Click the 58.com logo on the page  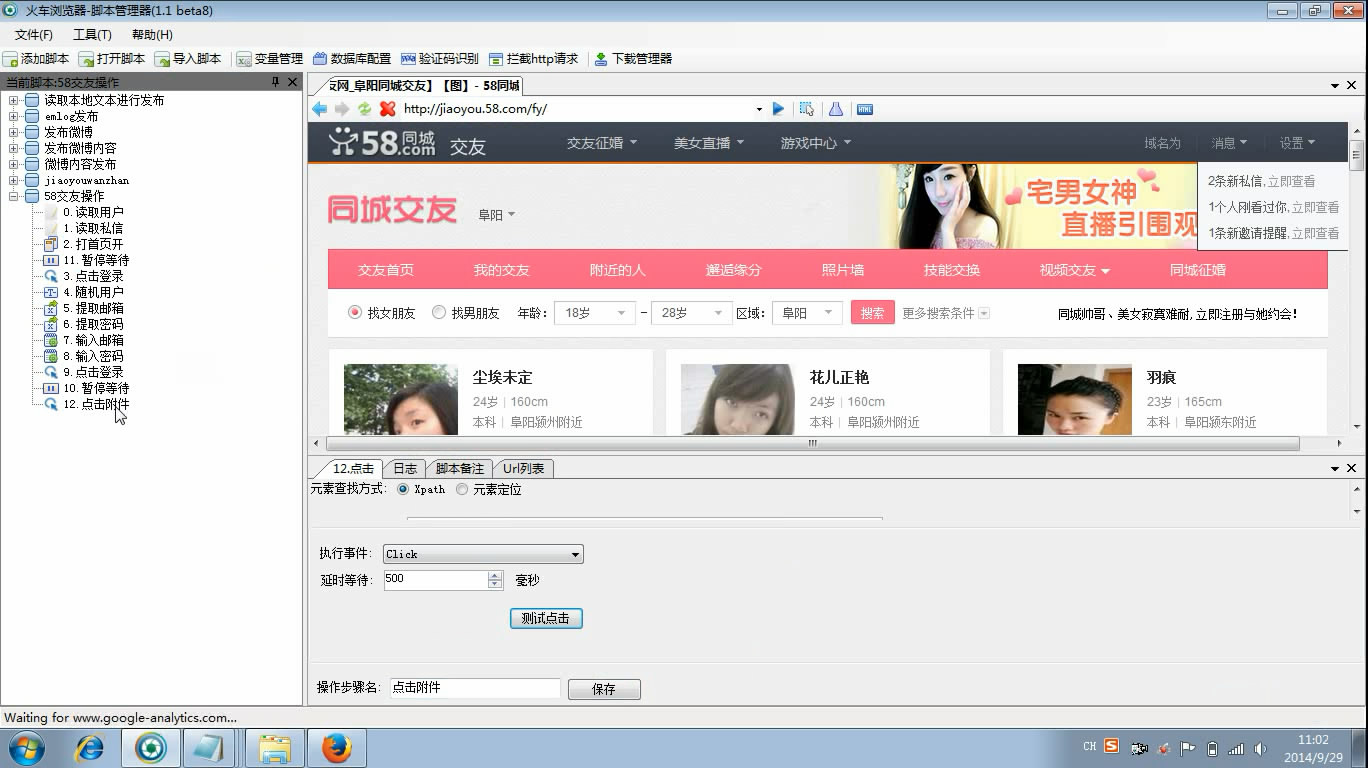[x=383, y=143]
